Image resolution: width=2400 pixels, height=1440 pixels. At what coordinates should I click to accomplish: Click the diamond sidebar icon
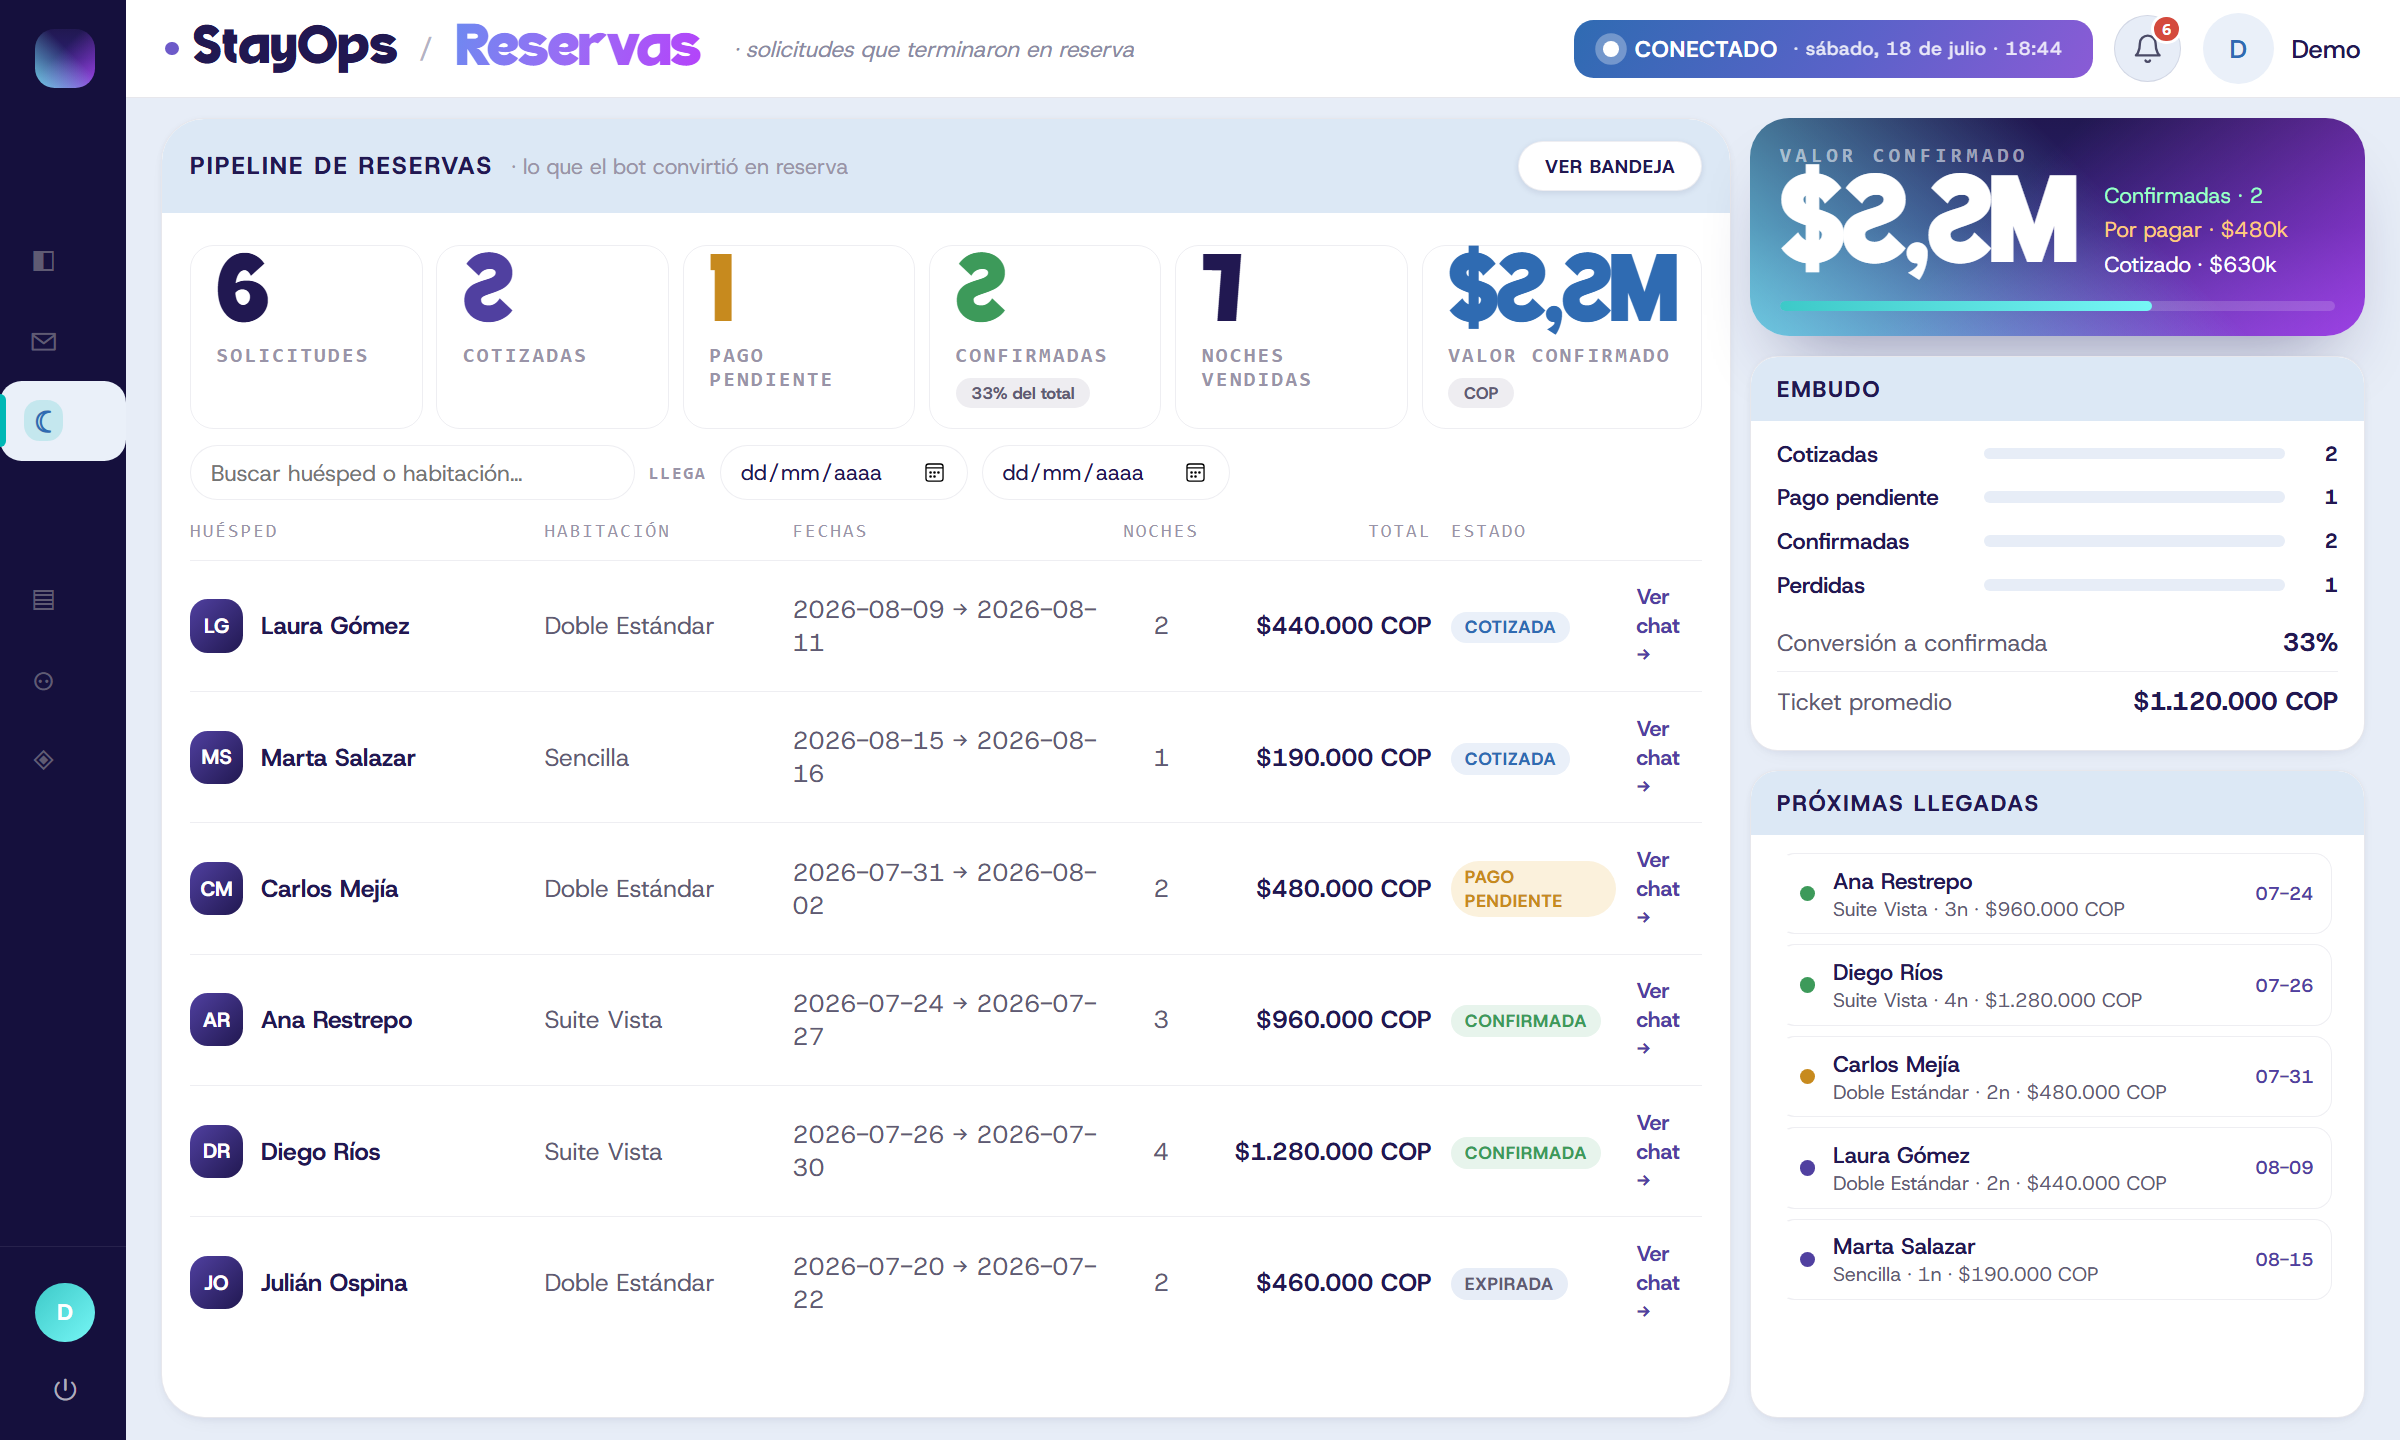[44, 760]
